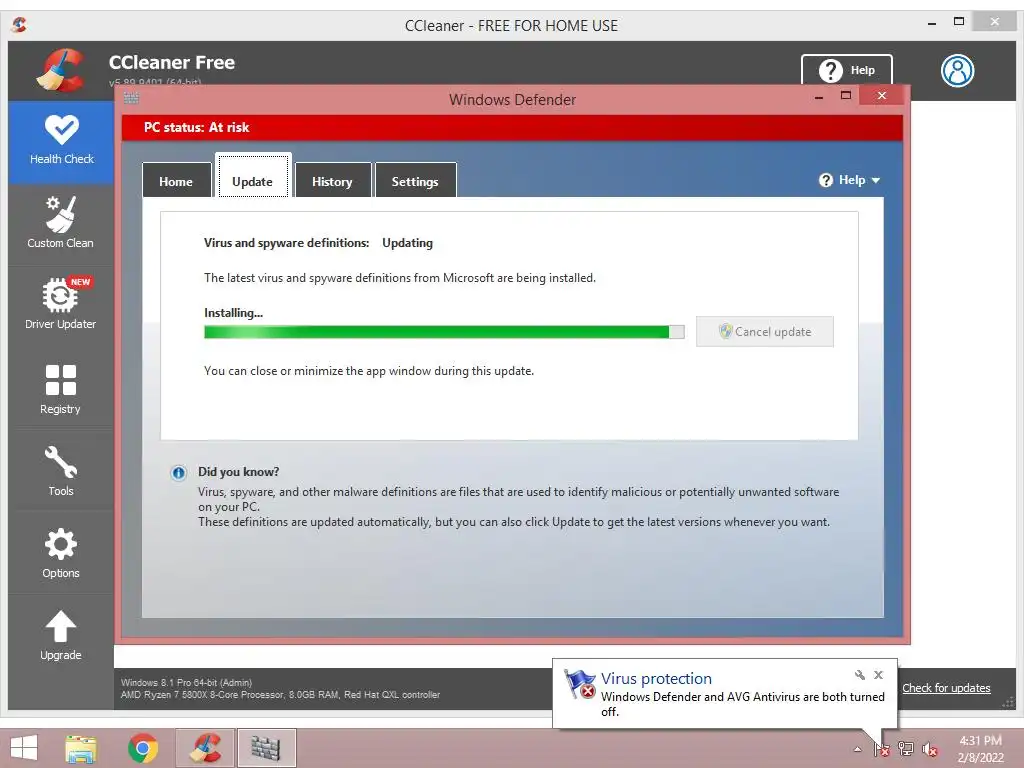Open File Explorer from taskbar
This screenshot has height=768, width=1024.
pos(81,748)
